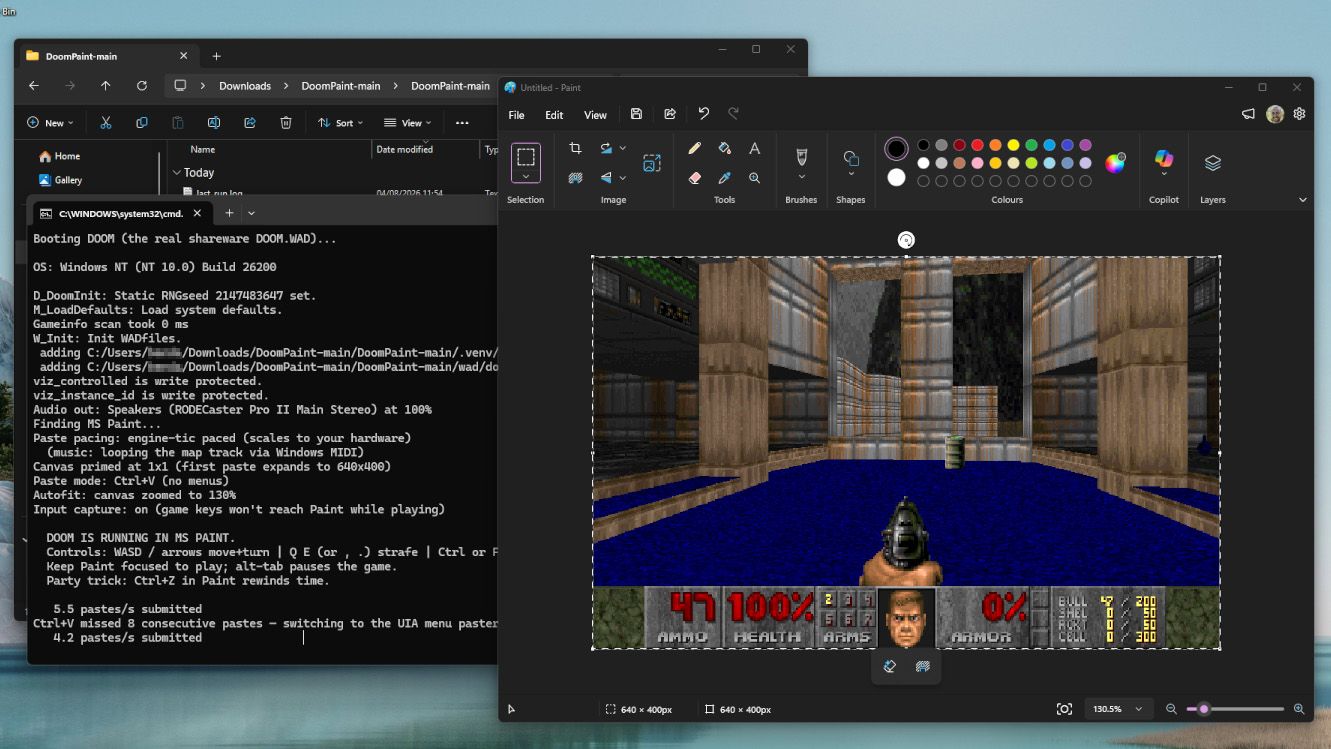The height and width of the screenshot is (749, 1331).
Task: Open the Resize and skew image tool
Action: click(x=652, y=163)
